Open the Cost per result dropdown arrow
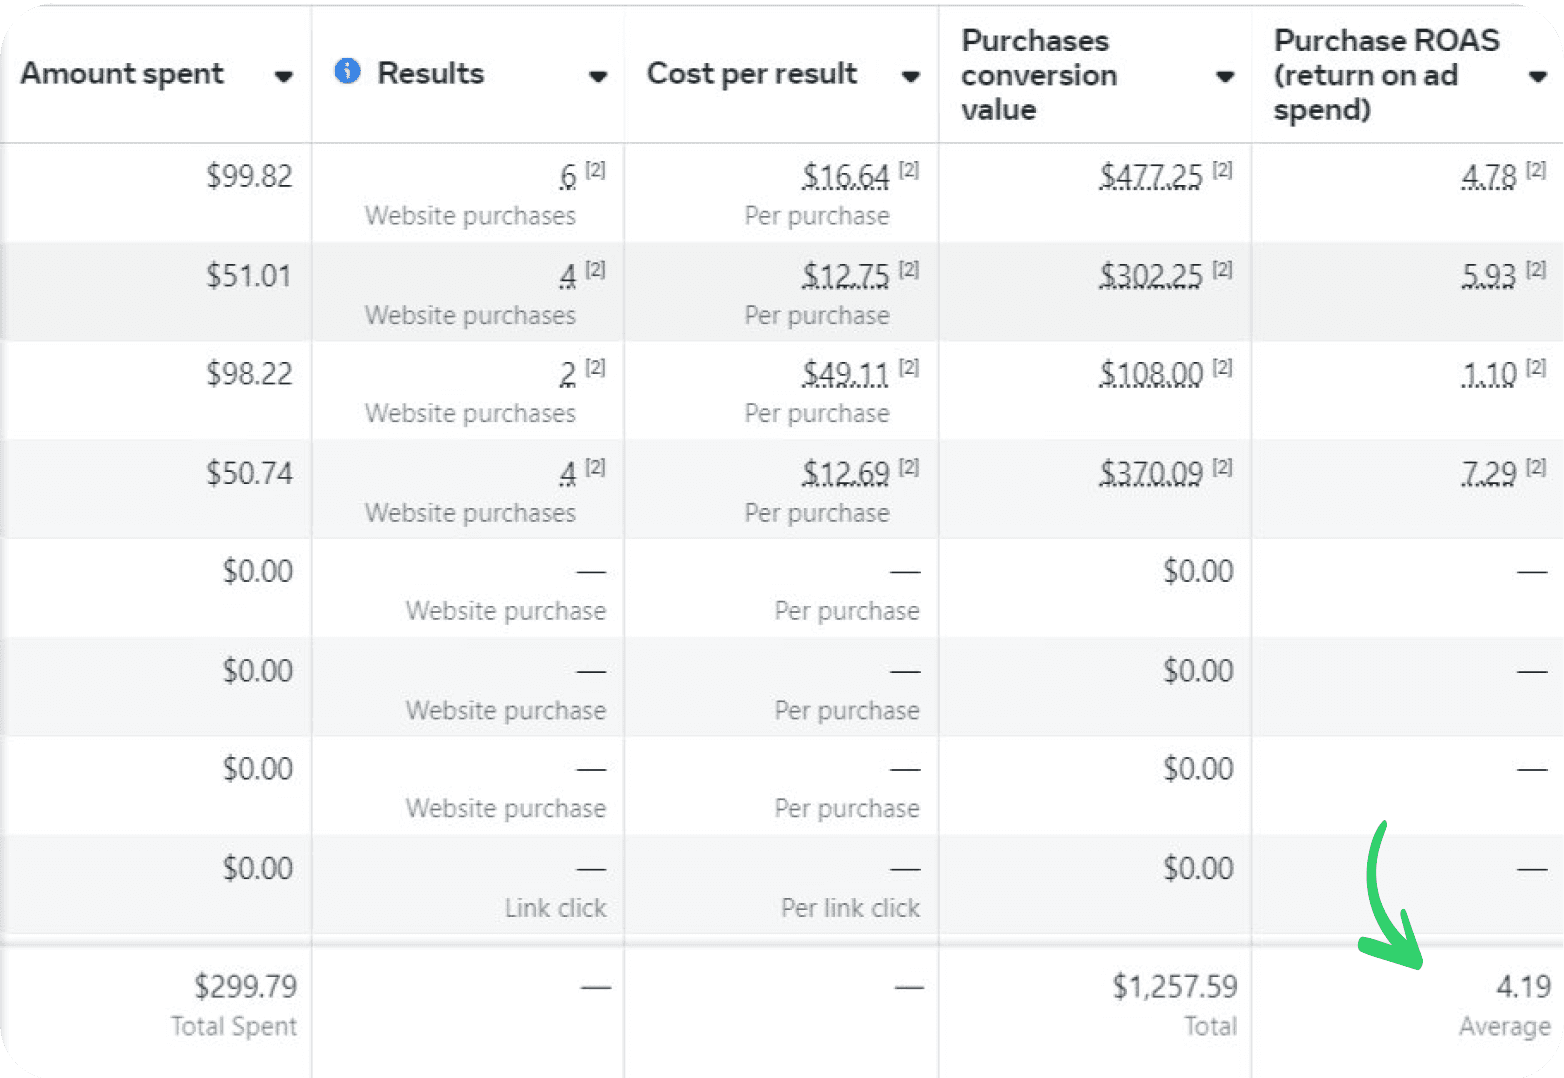Screen dimensions: 1564x1078 tap(910, 76)
